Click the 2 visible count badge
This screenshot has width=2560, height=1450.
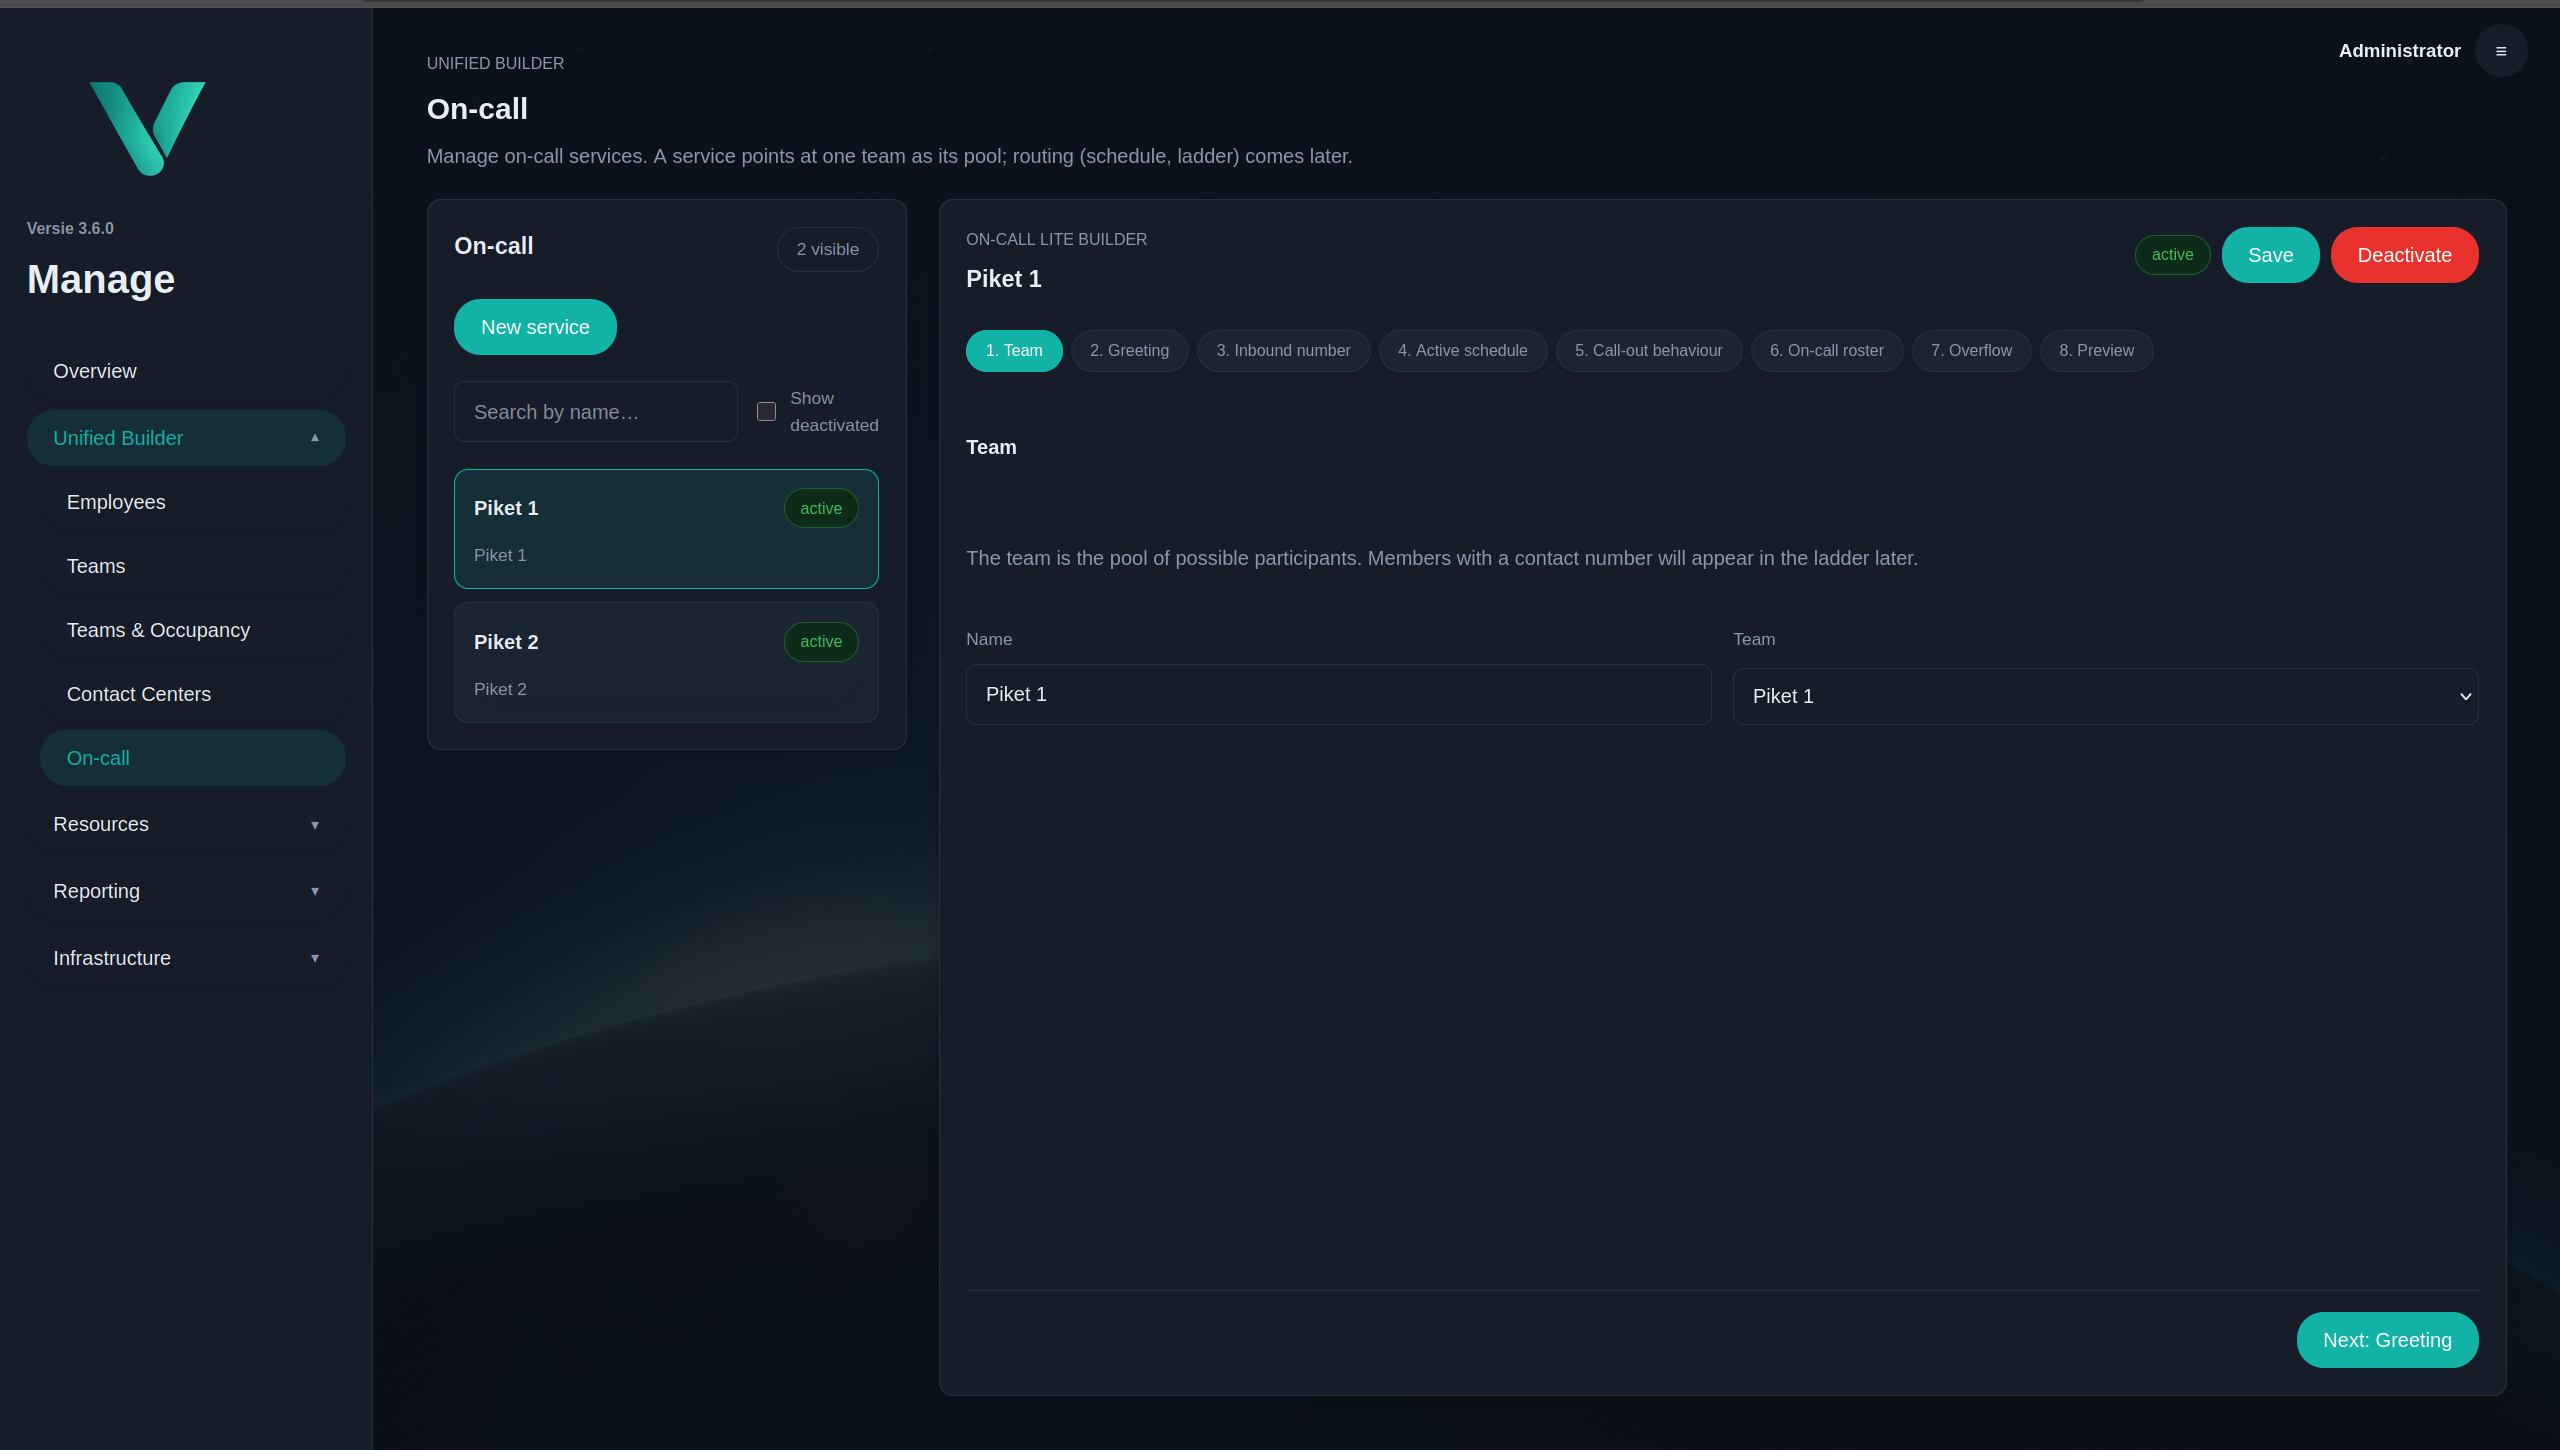tap(827, 249)
